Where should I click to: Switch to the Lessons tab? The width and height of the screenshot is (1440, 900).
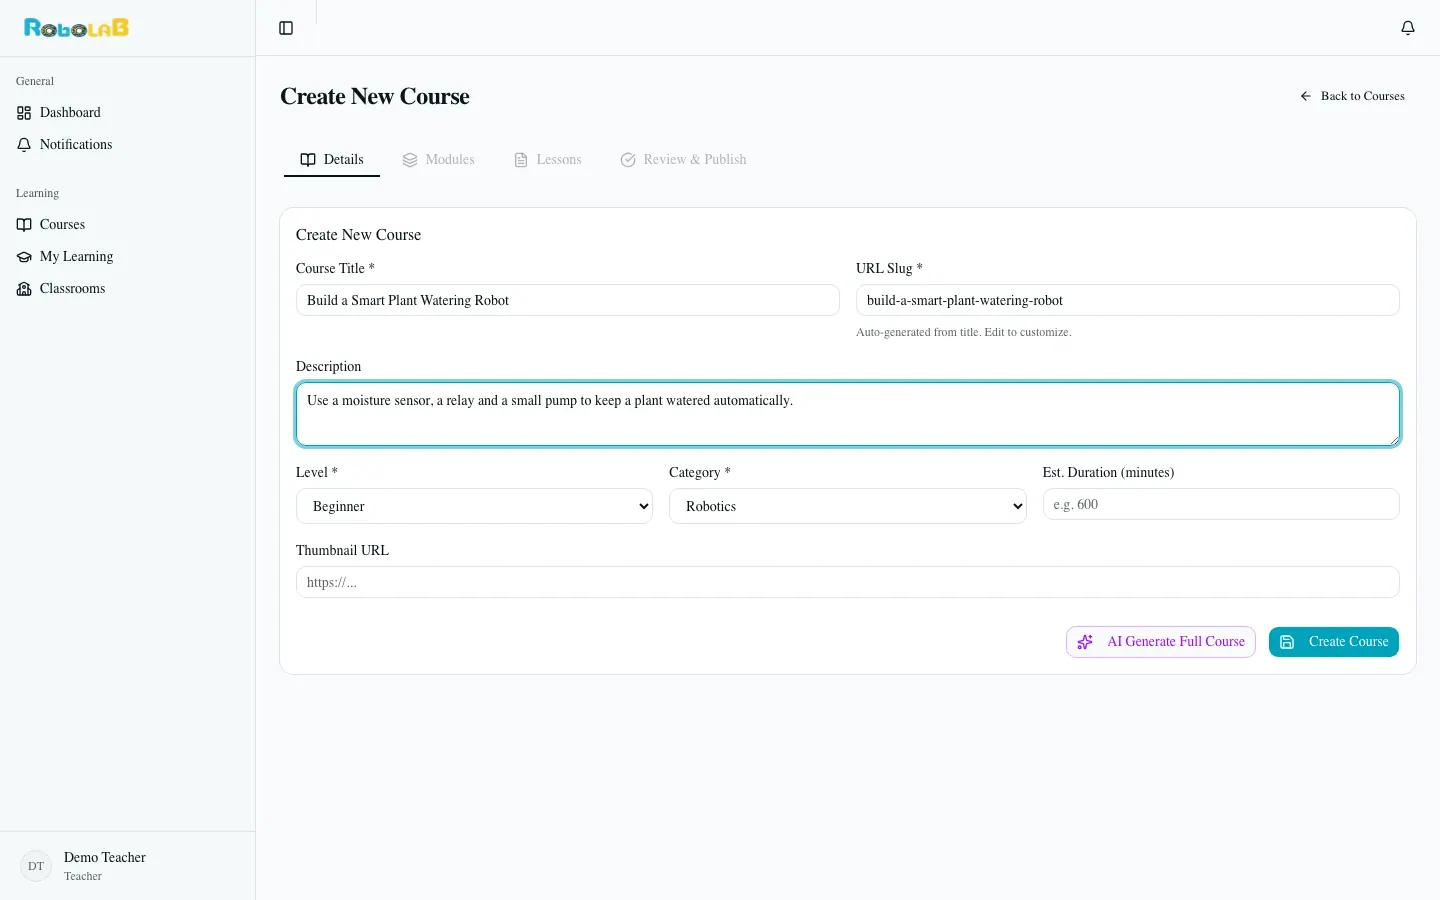(548, 160)
